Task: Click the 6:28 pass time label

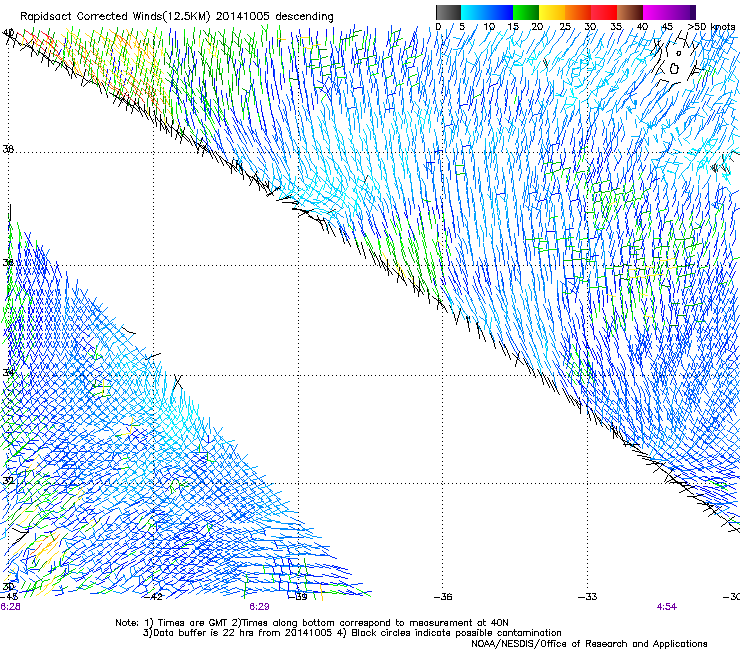Action: (10, 607)
